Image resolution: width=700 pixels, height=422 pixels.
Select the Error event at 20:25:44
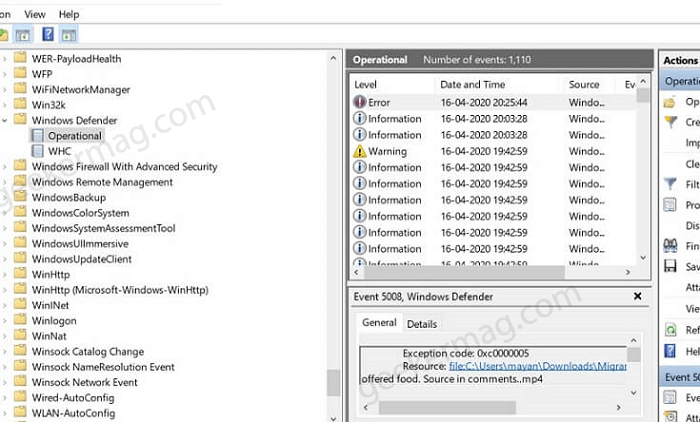tap(493, 102)
